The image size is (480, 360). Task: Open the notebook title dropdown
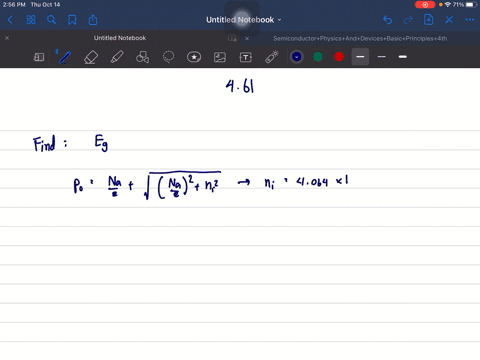coord(244,20)
